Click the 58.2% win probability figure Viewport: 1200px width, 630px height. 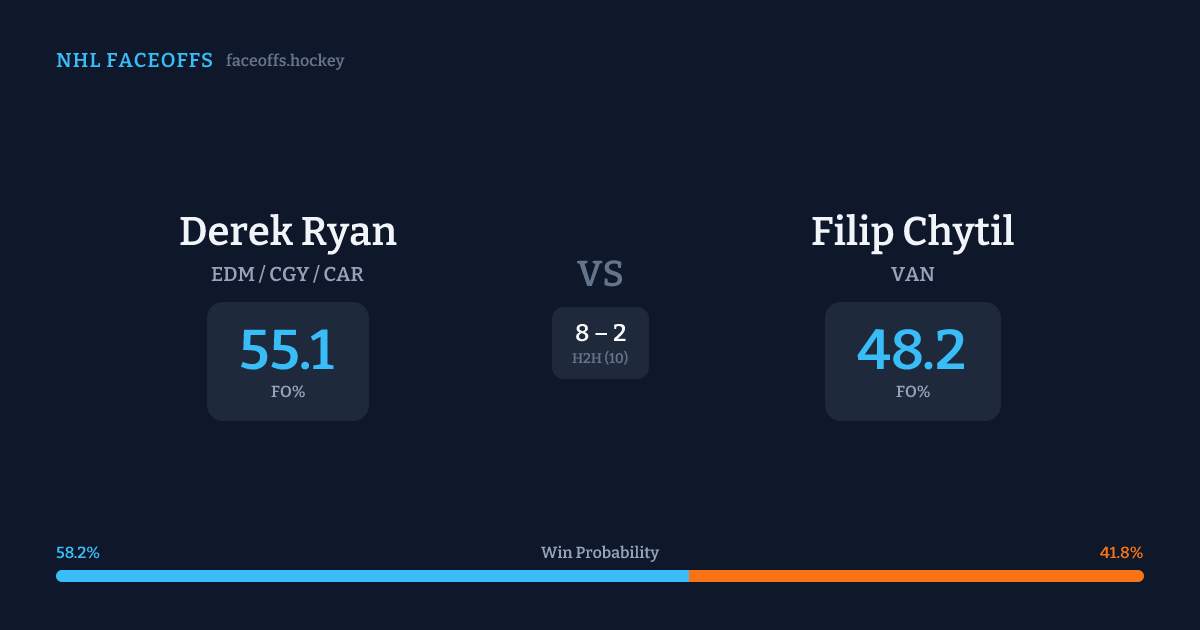(x=78, y=553)
